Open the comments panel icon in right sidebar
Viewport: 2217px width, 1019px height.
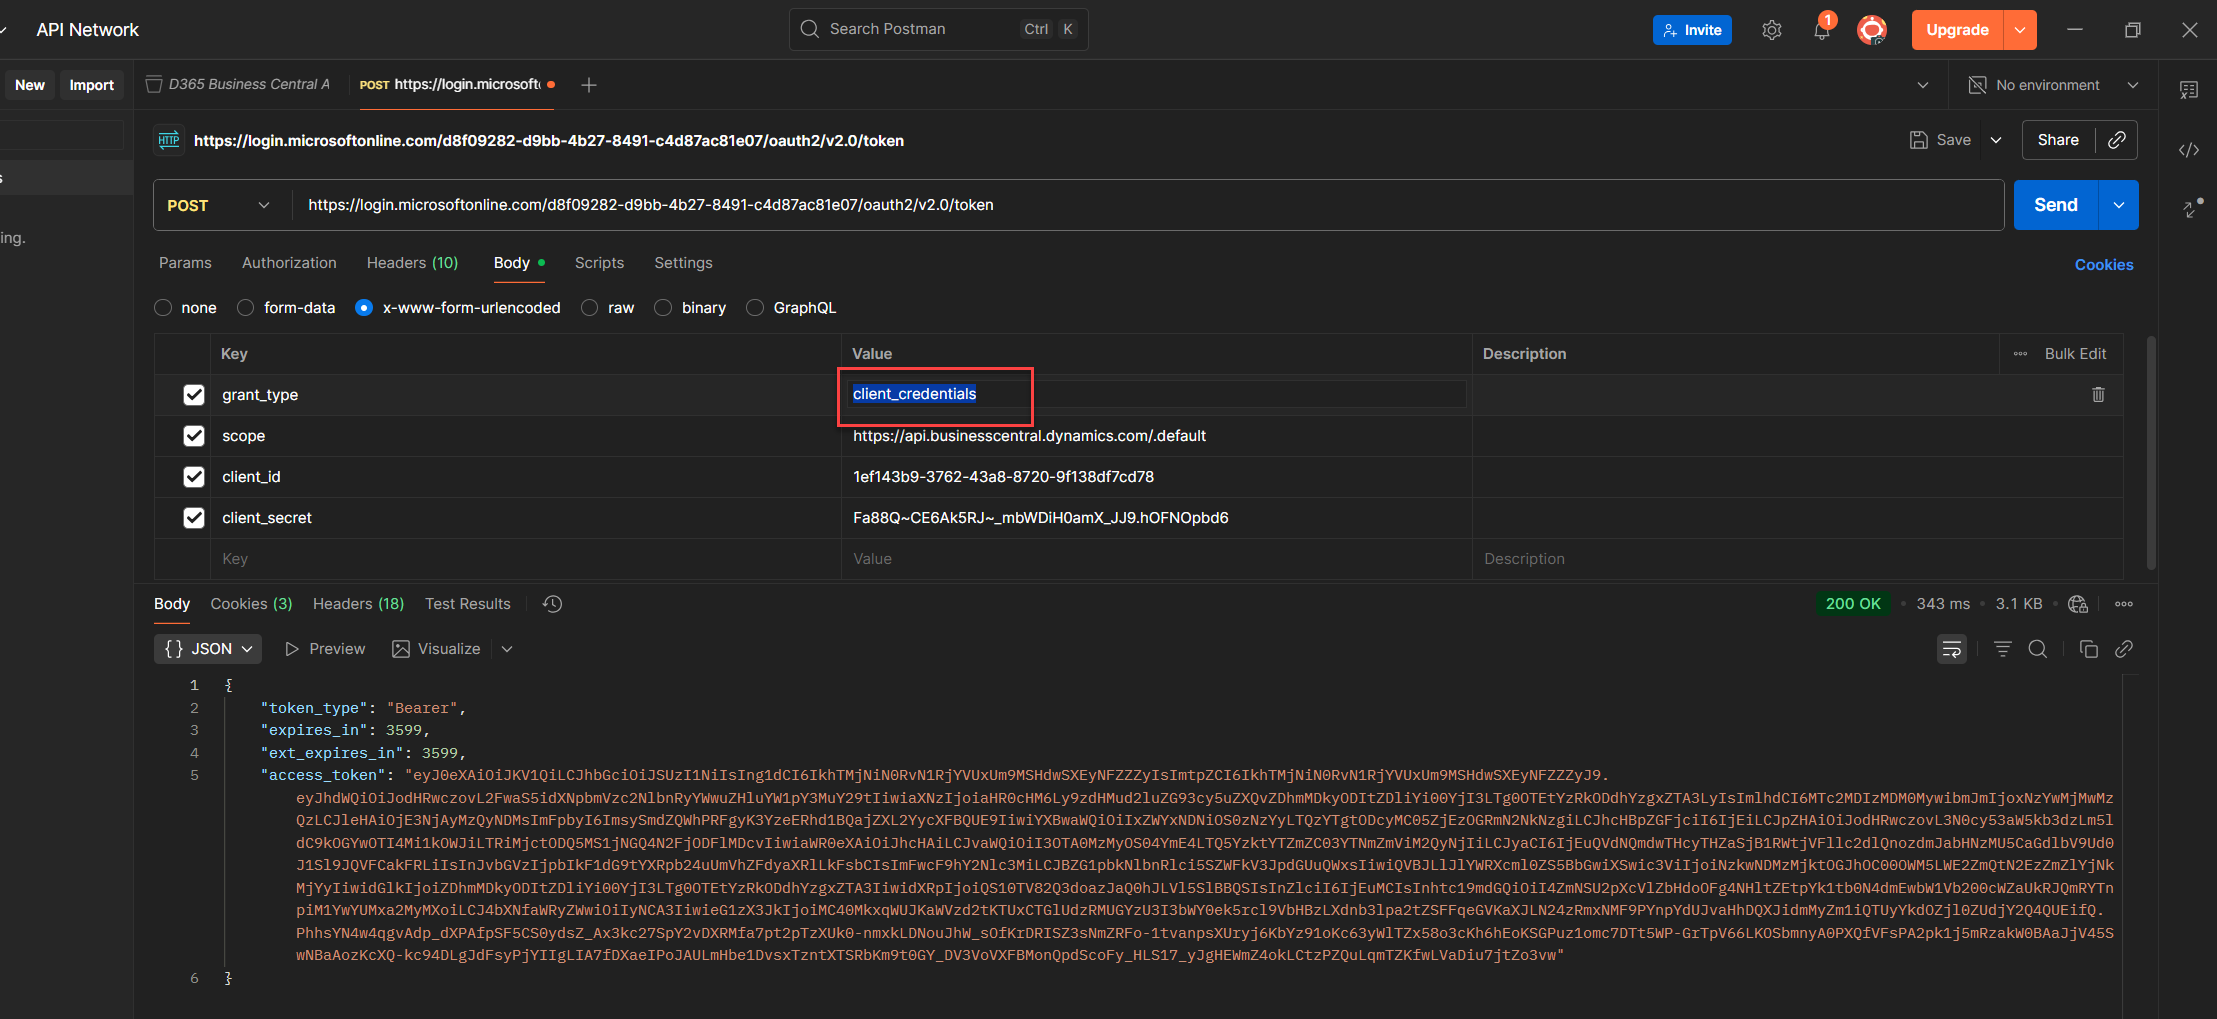tap(2189, 90)
